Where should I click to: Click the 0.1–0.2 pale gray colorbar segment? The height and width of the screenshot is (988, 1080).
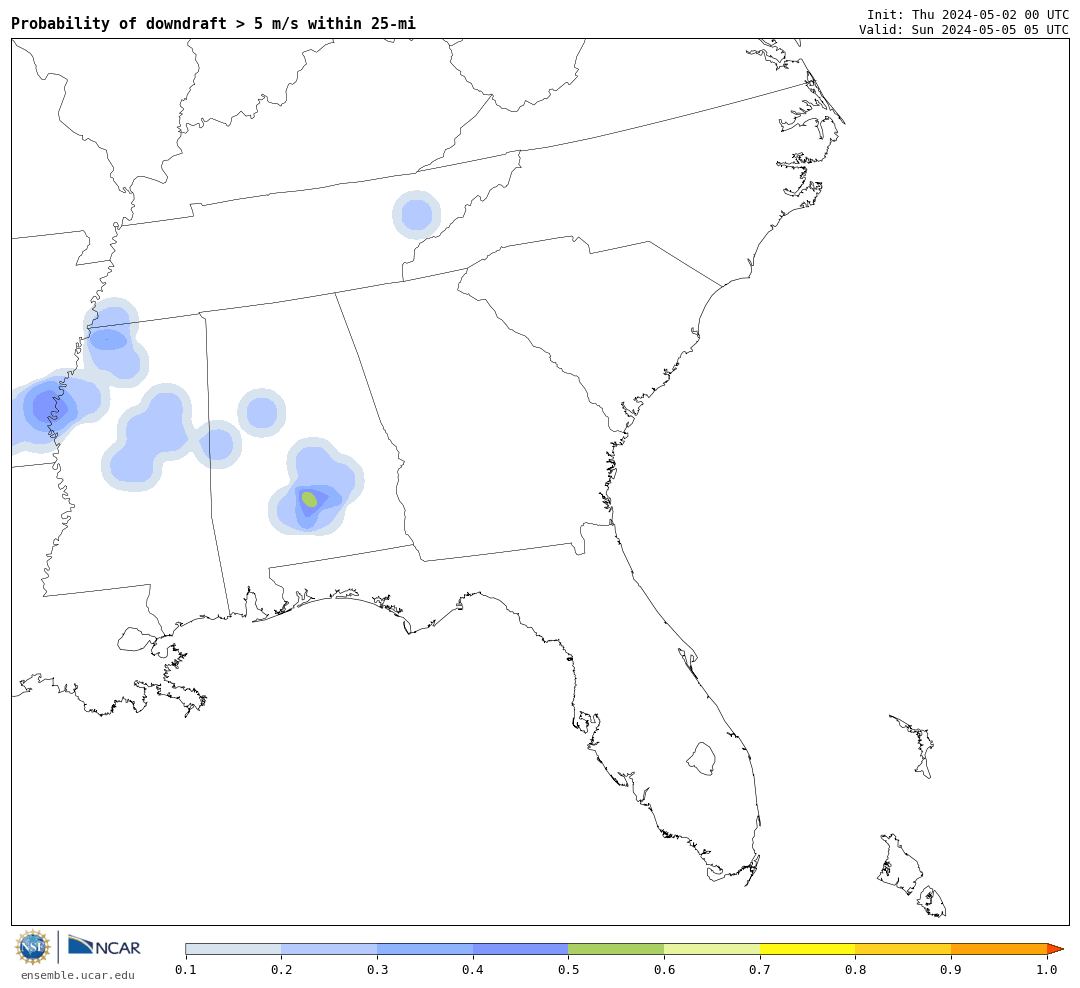click(233, 949)
